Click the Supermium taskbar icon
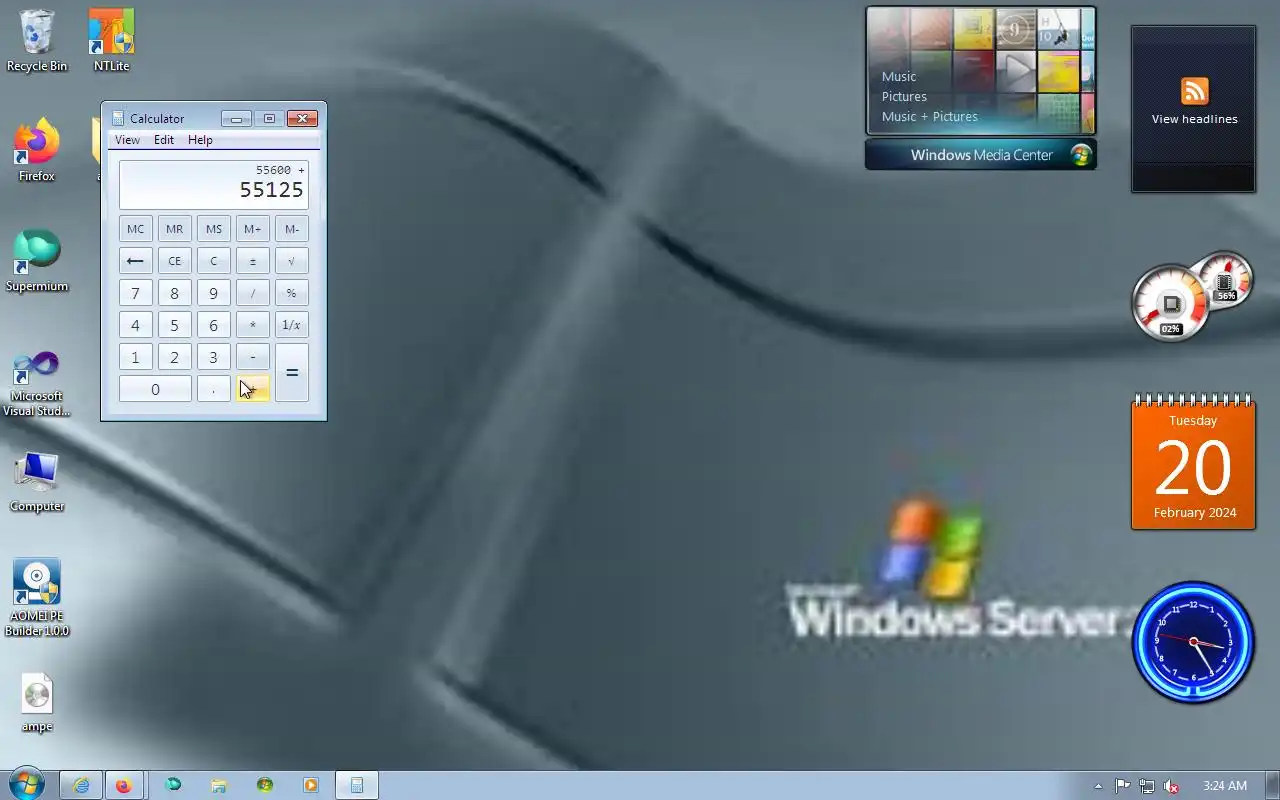The height and width of the screenshot is (800, 1280). tap(173, 785)
